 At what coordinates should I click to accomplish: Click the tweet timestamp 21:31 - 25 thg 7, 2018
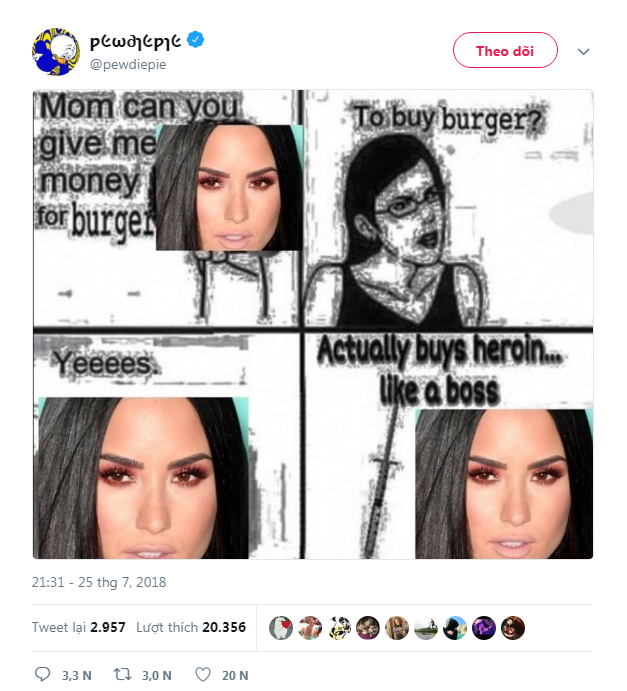[99, 582]
